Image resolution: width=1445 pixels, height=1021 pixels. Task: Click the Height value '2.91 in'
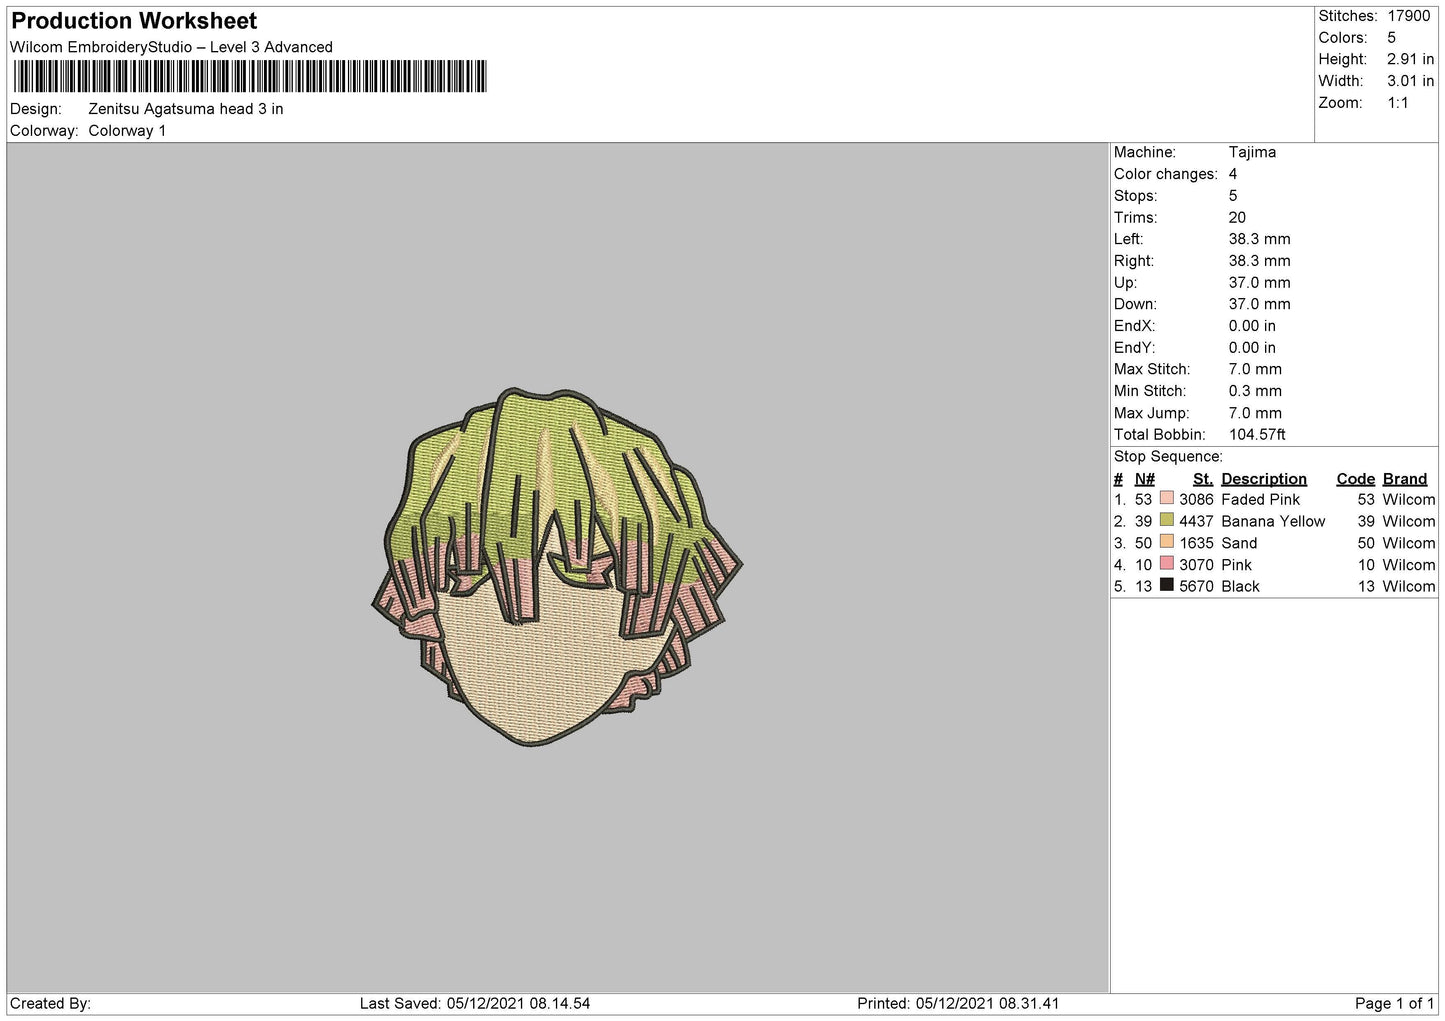1411,60
